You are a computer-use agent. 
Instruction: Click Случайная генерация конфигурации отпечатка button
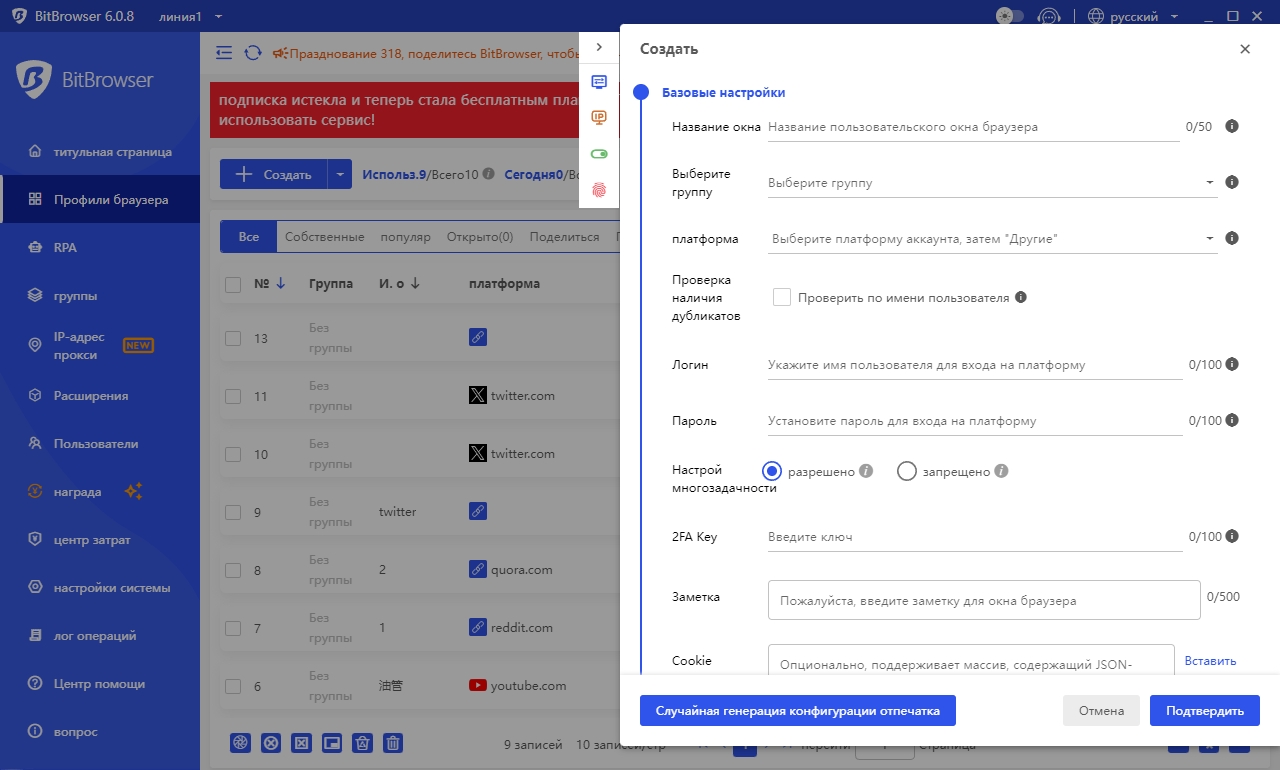click(x=798, y=711)
